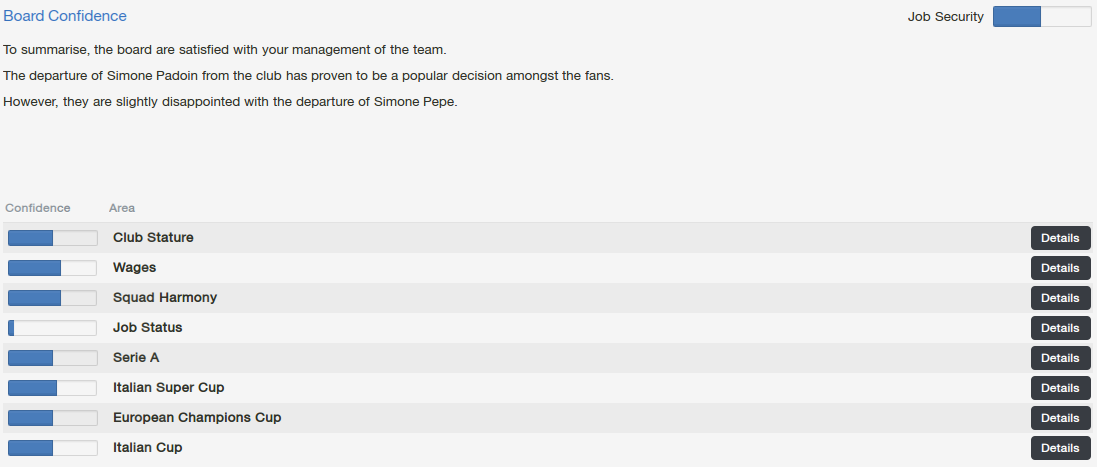Show Details for Job Status

(x=1060, y=328)
